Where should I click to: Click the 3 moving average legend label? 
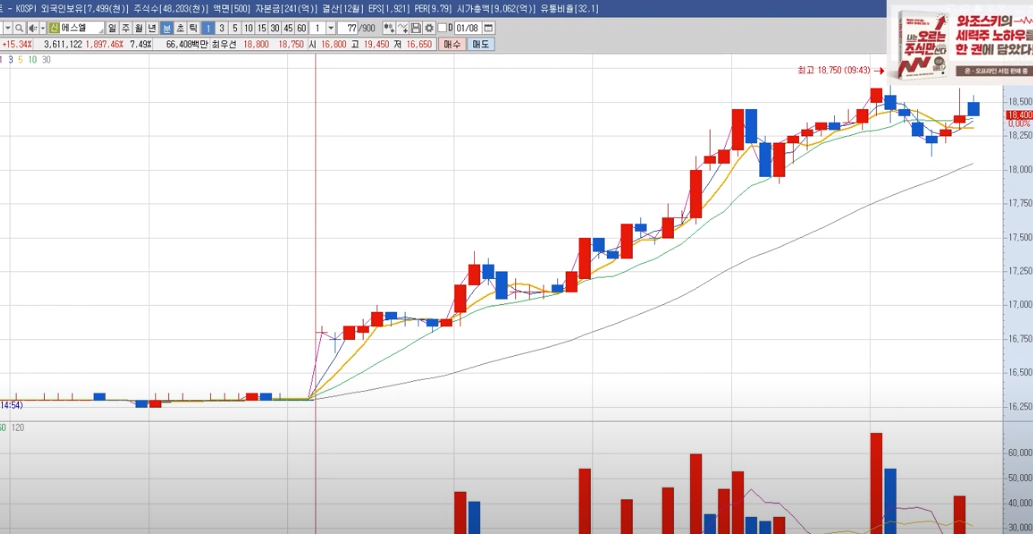tap(11, 59)
